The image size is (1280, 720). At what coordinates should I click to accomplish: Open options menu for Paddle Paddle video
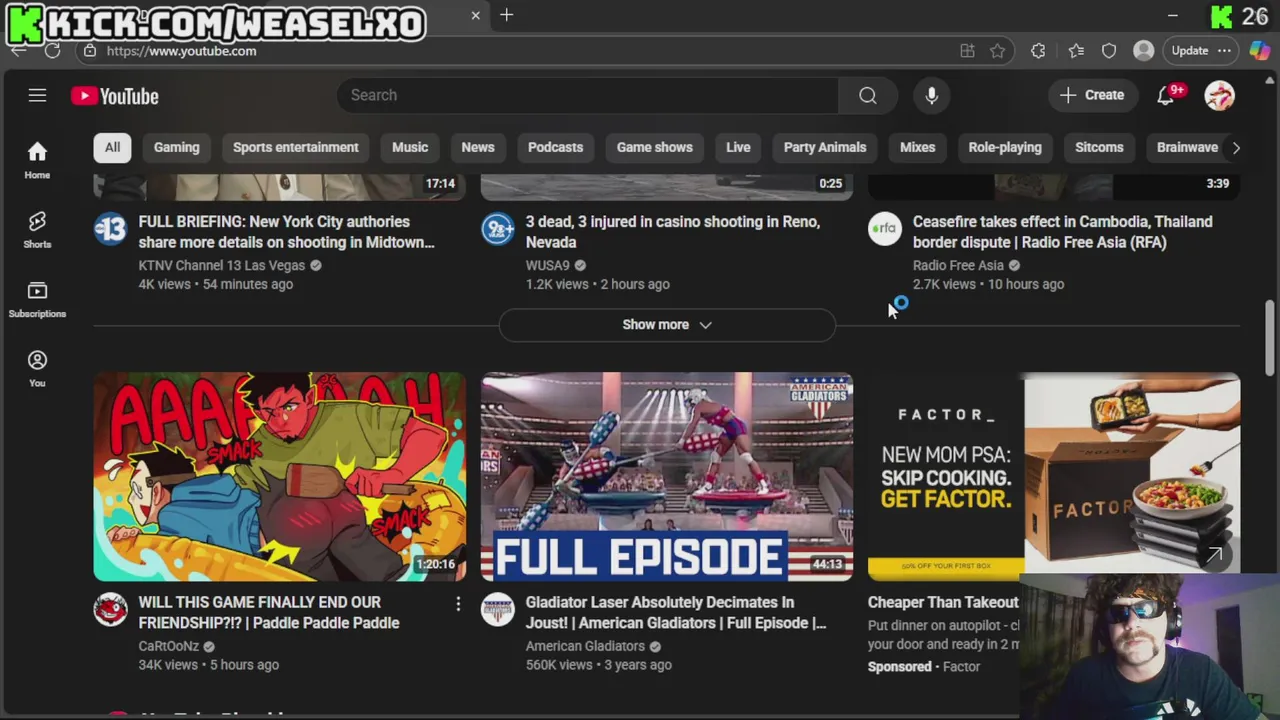458,604
